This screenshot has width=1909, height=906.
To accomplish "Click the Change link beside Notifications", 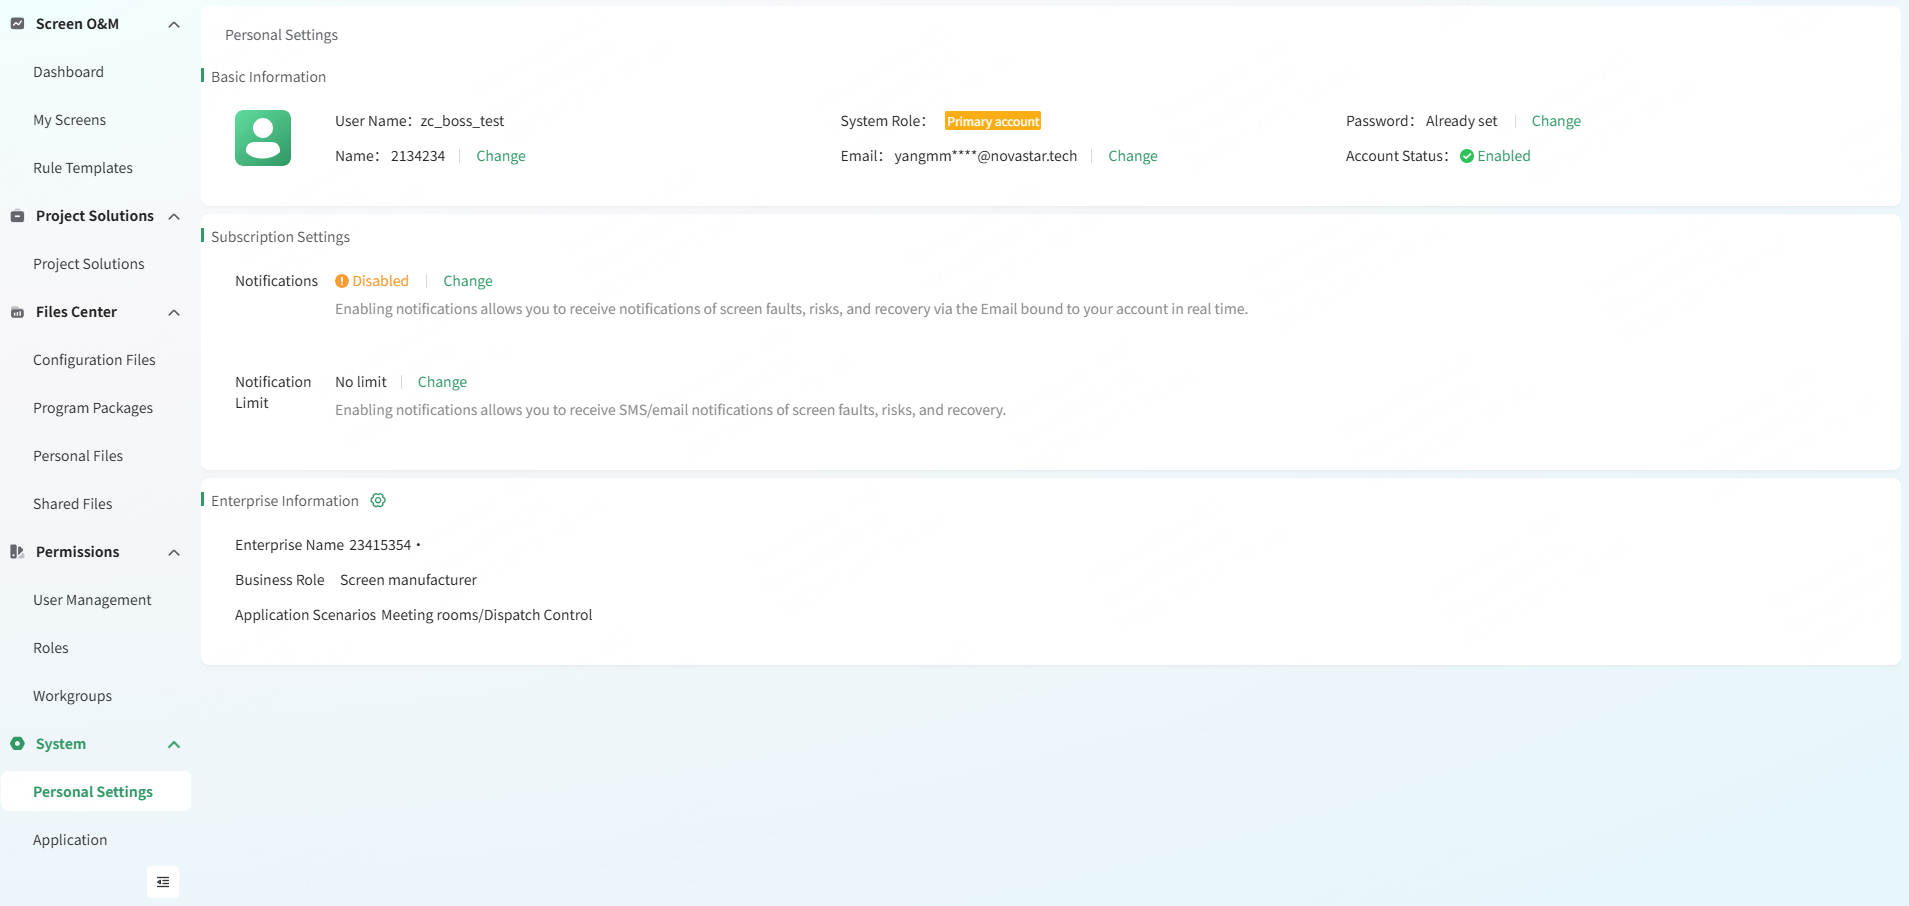I will pos(468,281).
